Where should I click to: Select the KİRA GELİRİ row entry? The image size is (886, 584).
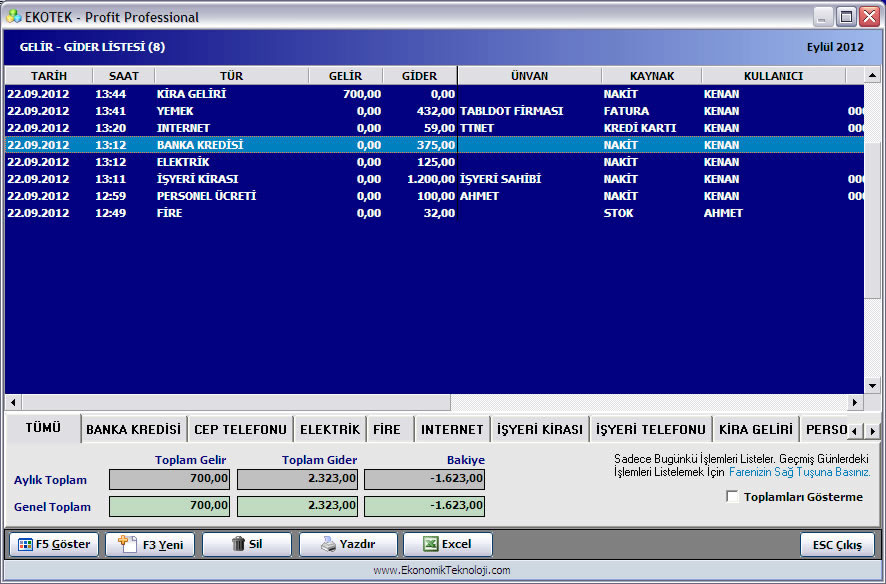click(x=434, y=94)
